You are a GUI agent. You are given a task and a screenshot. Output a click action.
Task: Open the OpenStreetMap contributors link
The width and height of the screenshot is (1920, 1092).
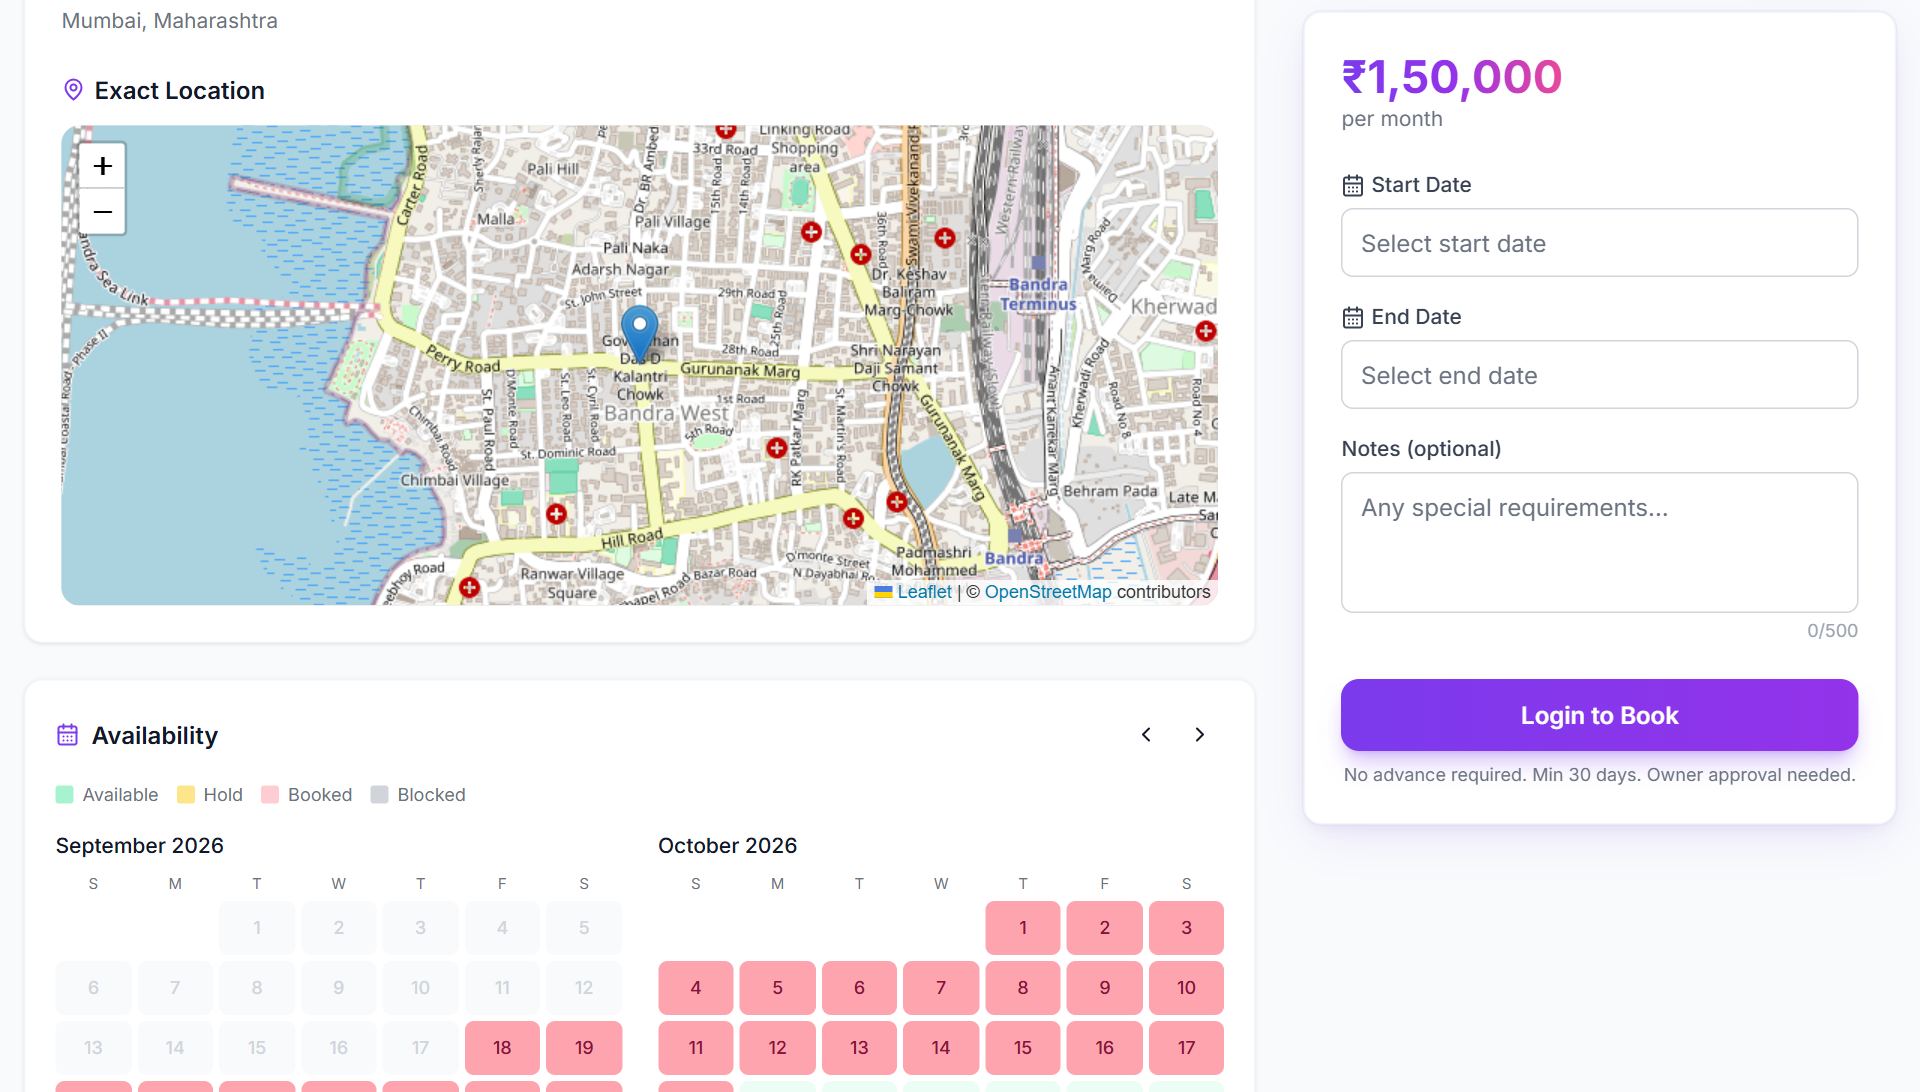1048,592
